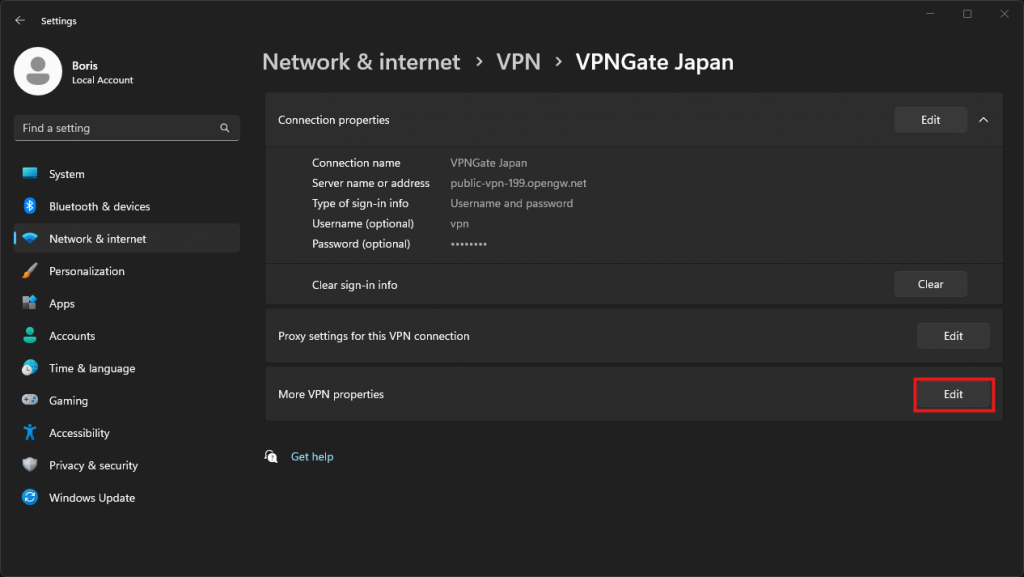
Task: Click the search magnifier icon
Action: click(225, 128)
